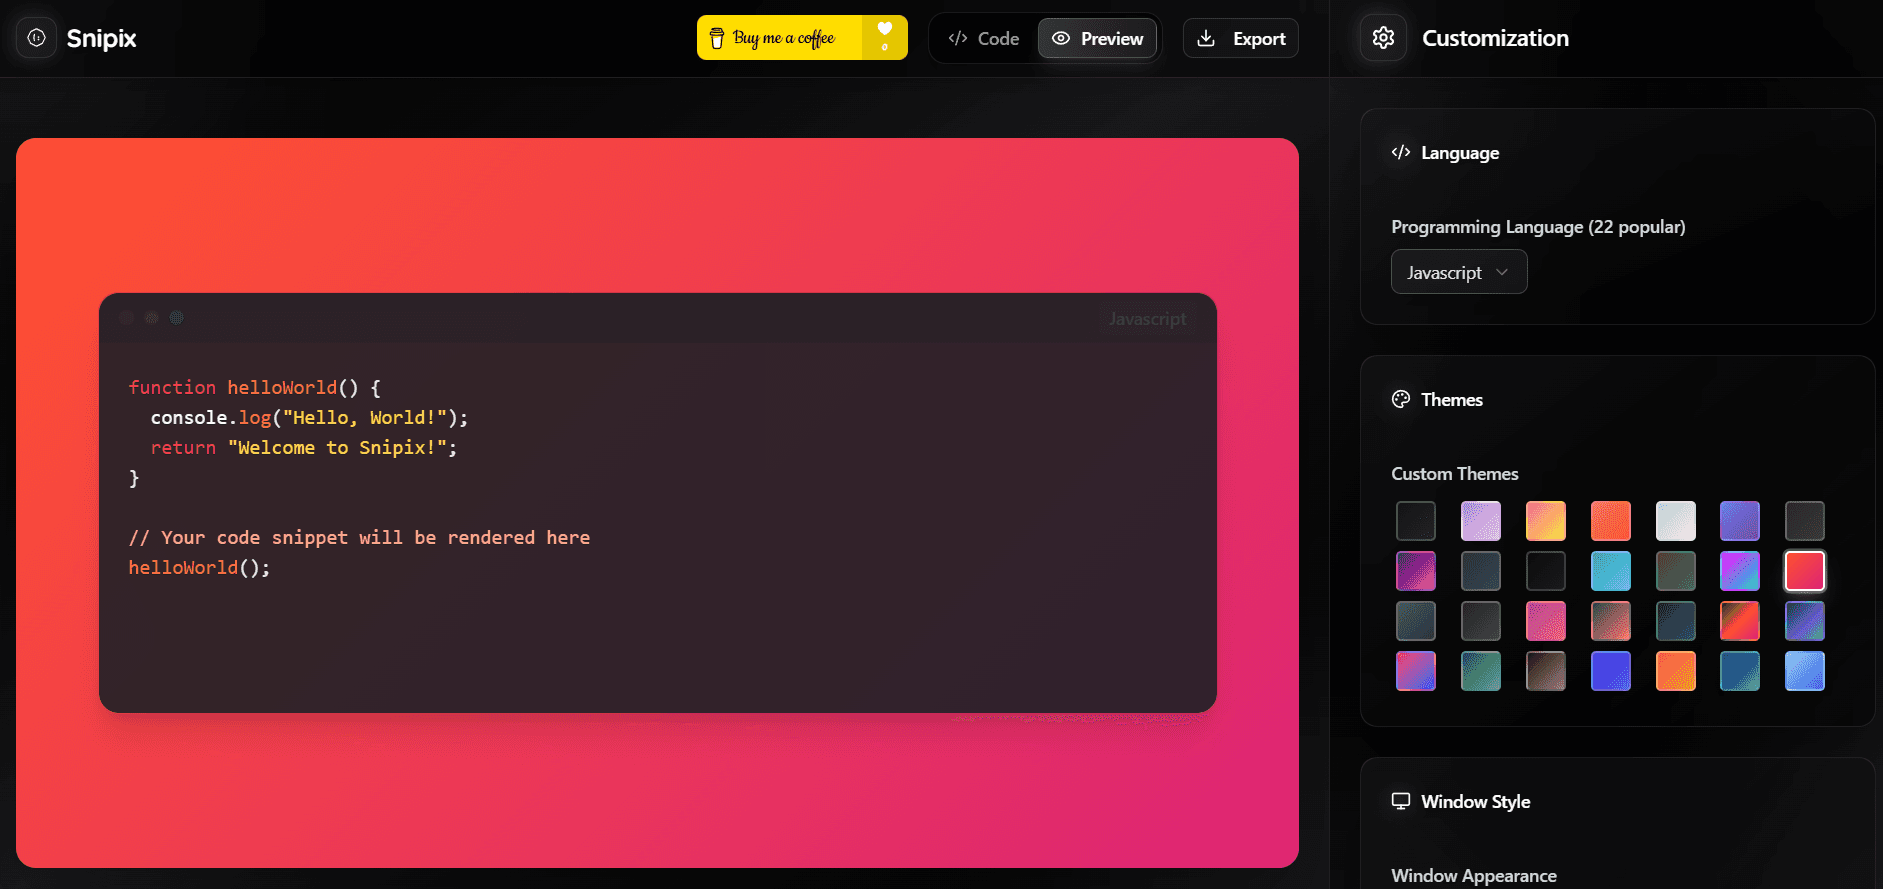Click the Javascript label in code window header
Image resolution: width=1883 pixels, height=889 pixels.
click(1147, 319)
